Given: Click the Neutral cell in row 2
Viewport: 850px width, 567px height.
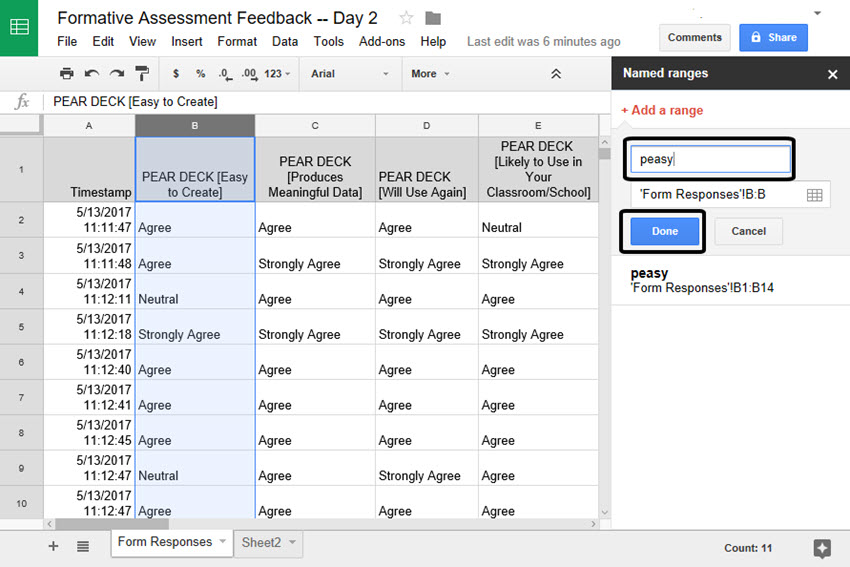Looking at the screenshot, I should click(x=538, y=220).
